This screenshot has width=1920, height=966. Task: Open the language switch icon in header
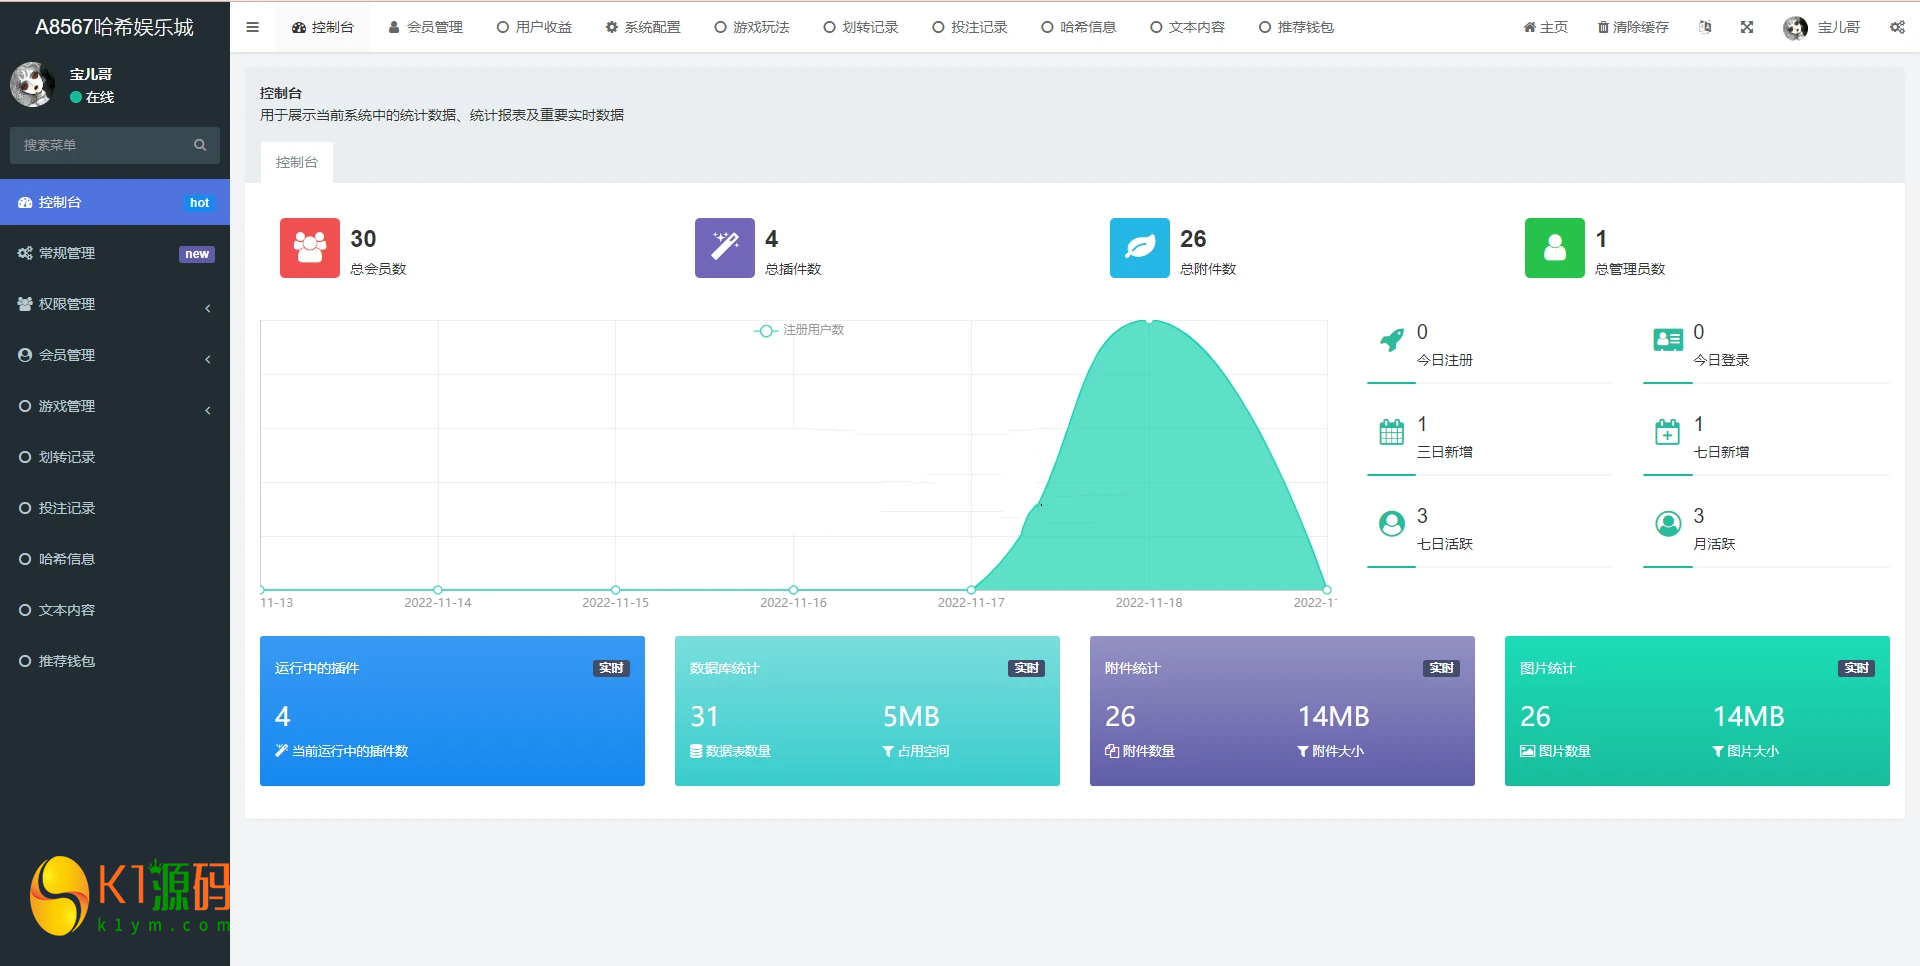1705,27
